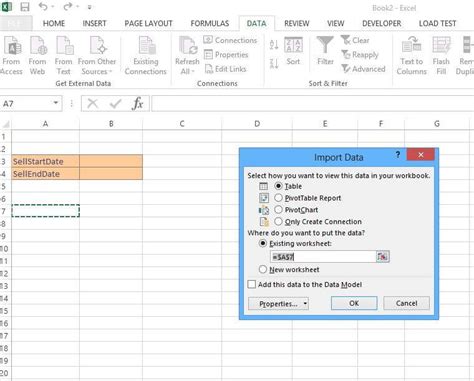Select the Existing worksheet radio button
The height and width of the screenshot is (381, 474).
(263, 243)
